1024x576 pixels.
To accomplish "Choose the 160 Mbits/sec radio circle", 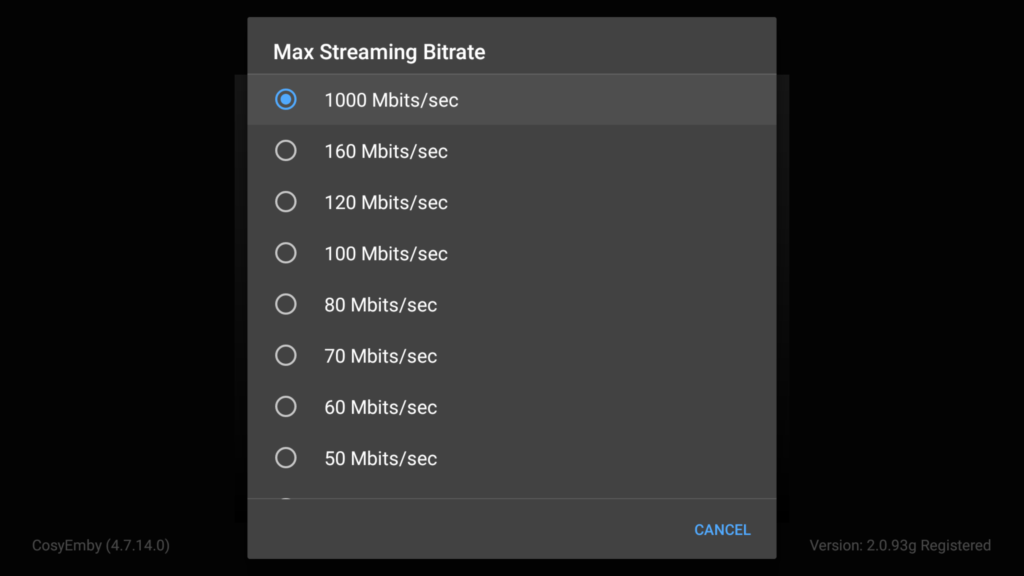I will pyautogui.click(x=286, y=151).
